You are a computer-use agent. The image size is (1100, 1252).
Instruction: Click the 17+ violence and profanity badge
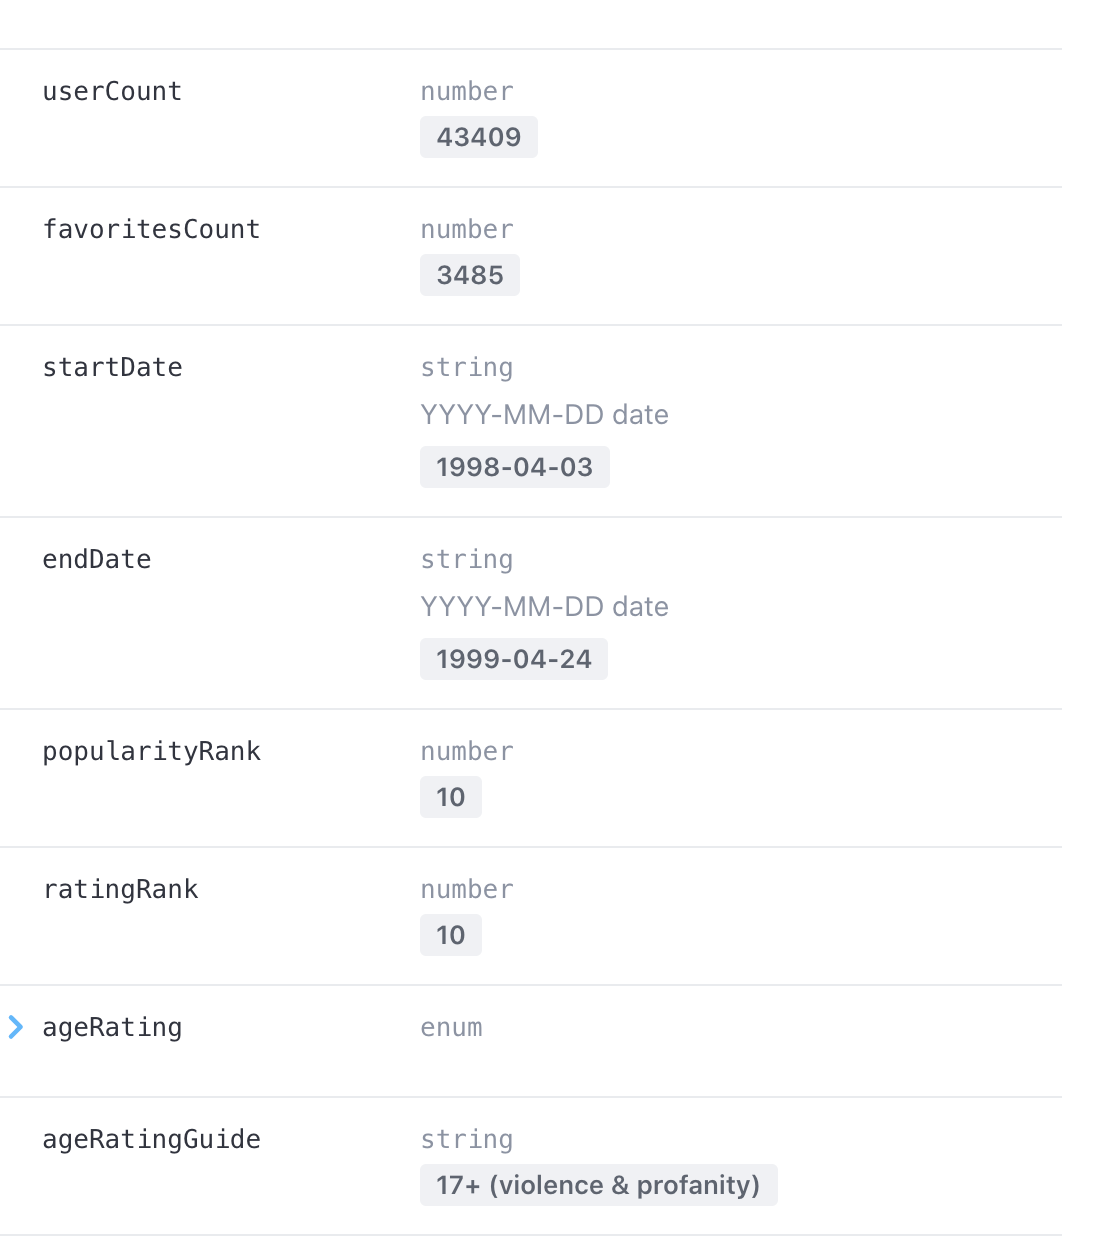[x=597, y=1185]
